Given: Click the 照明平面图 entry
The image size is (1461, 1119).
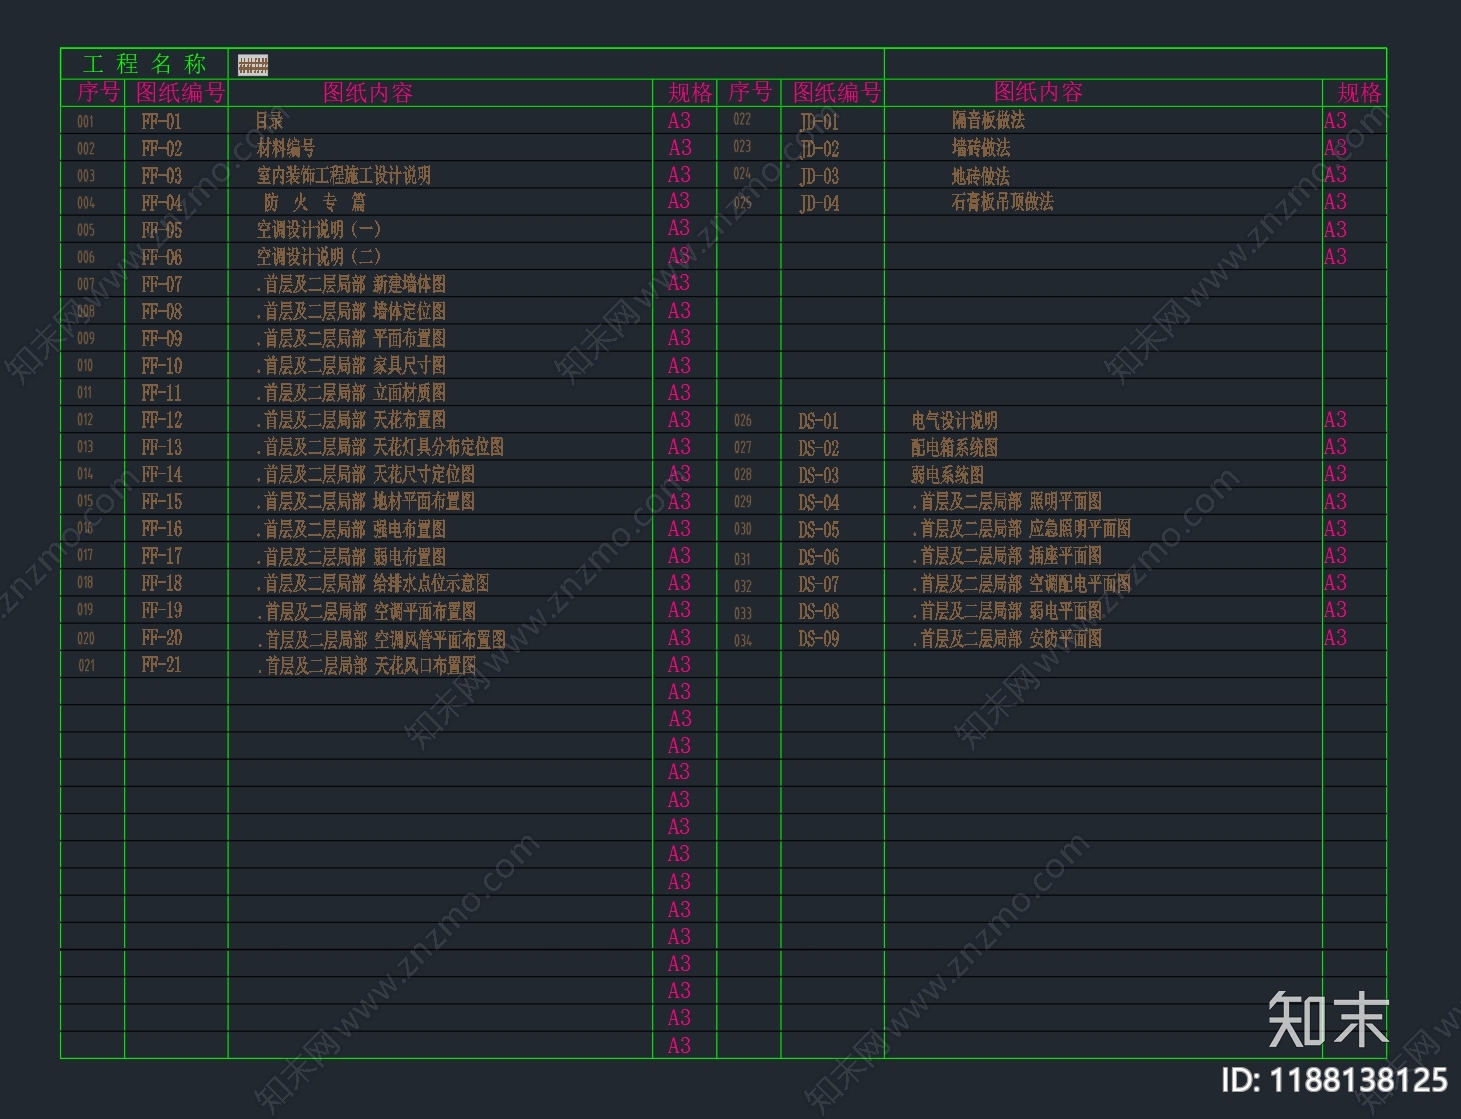Looking at the screenshot, I should [x=1007, y=501].
